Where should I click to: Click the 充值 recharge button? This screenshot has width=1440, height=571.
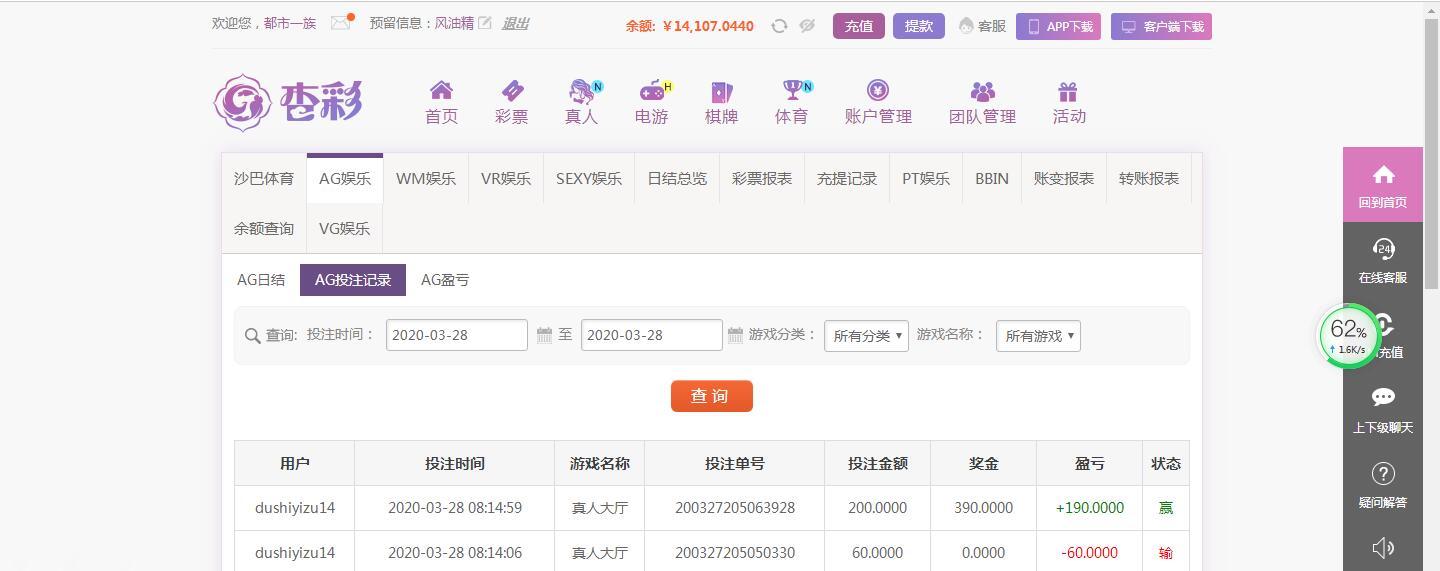pyautogui.click(x=859, y=26)
